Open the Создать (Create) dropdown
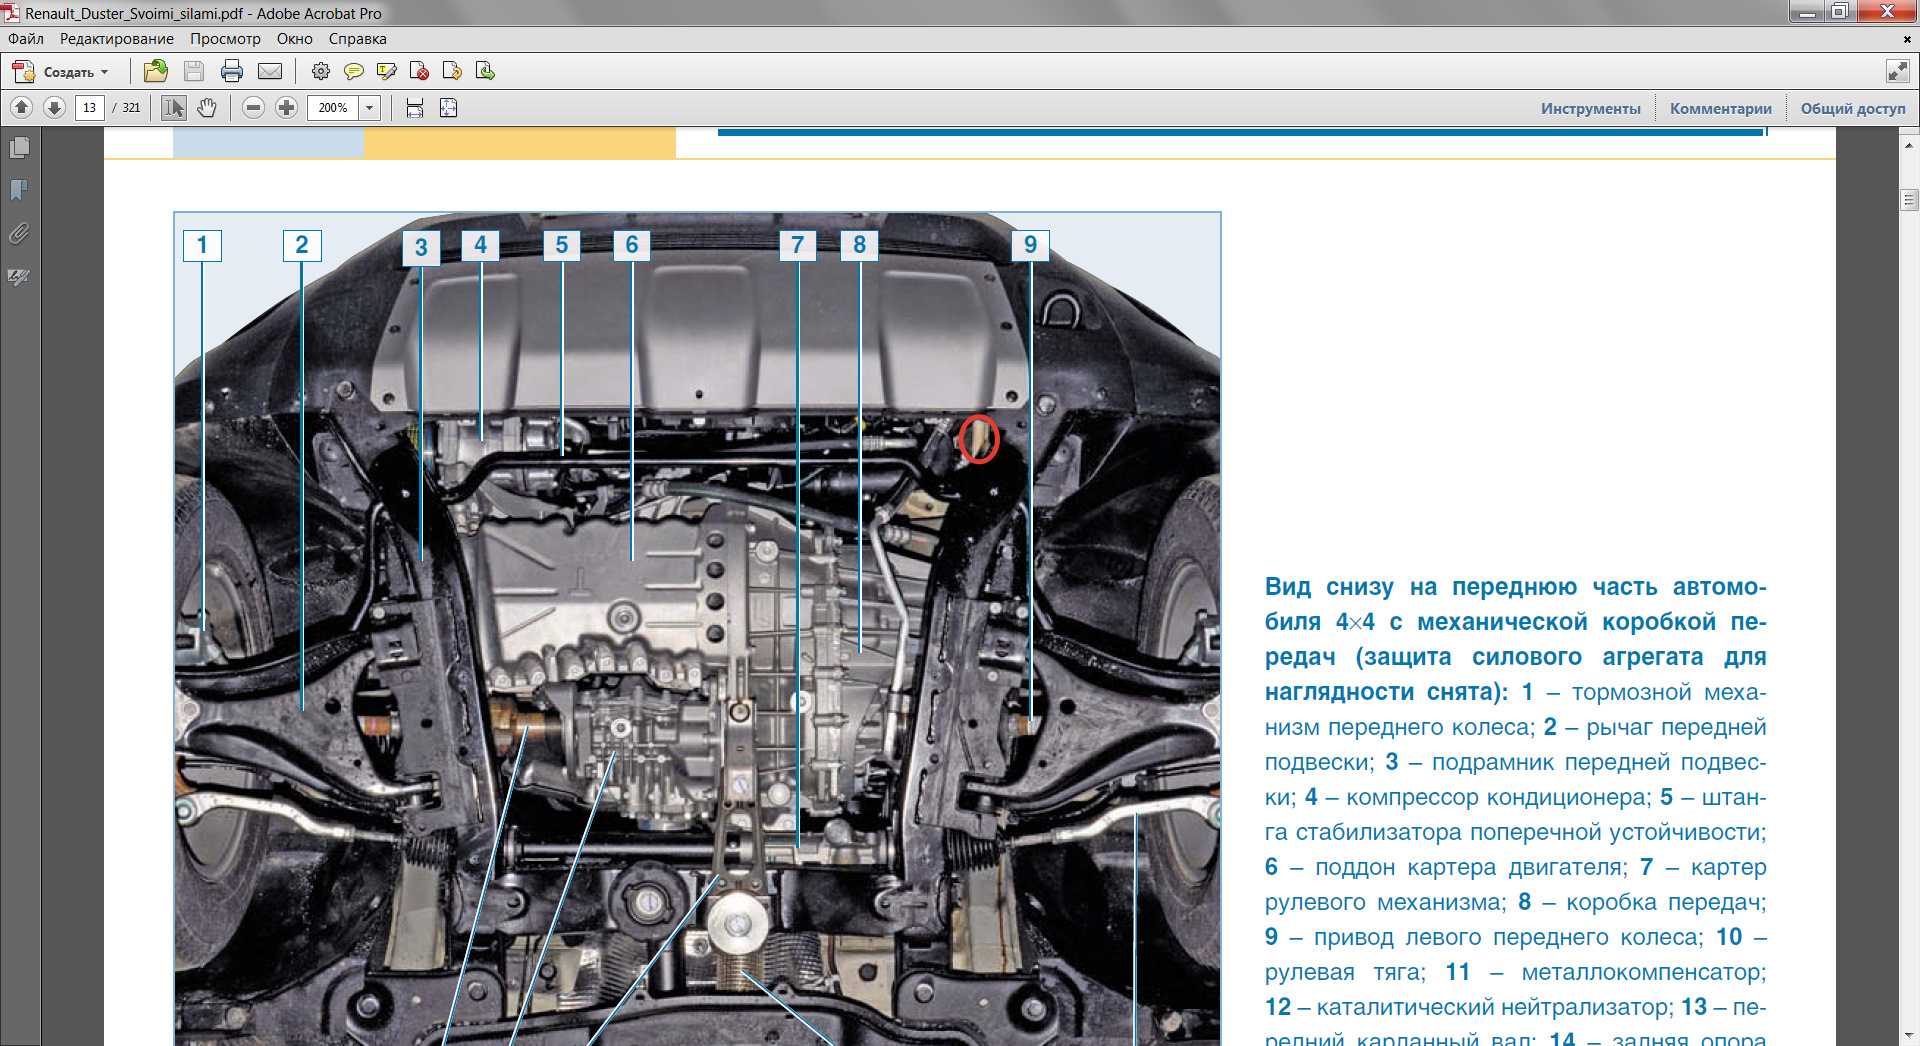This screenshot has height=1046, width=1920. 60,72
